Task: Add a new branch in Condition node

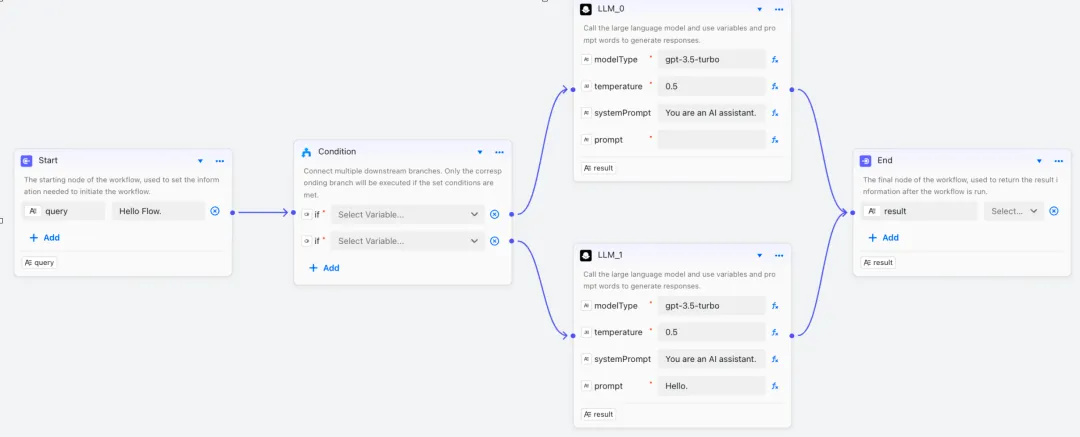Action: 324,267
